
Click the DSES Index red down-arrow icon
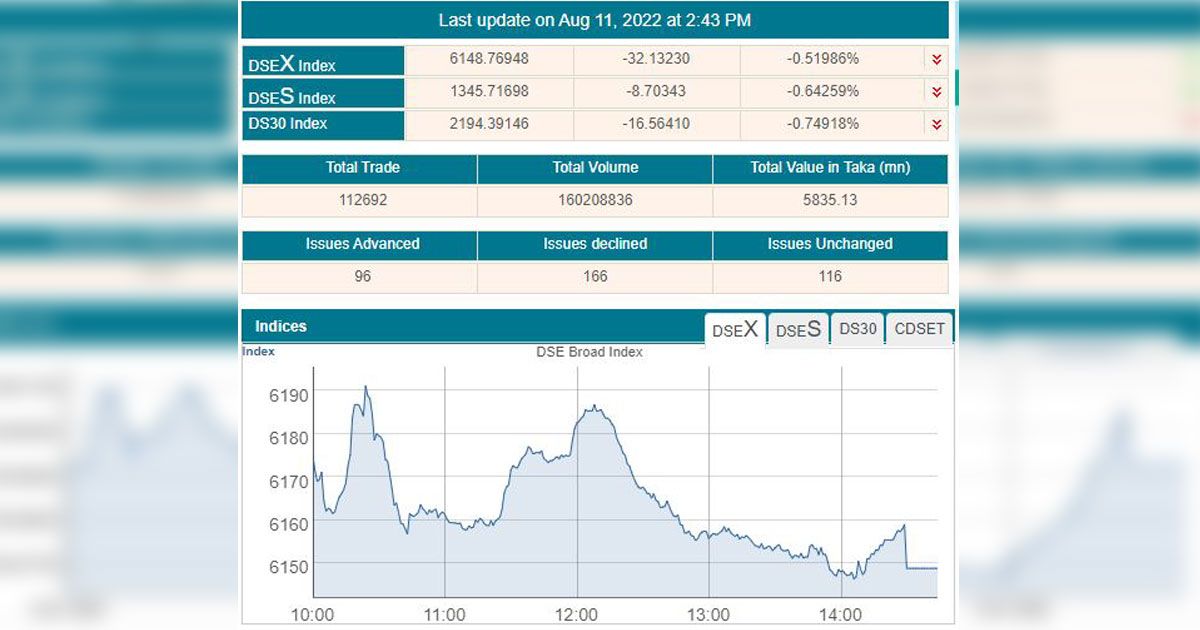point(936,93)
